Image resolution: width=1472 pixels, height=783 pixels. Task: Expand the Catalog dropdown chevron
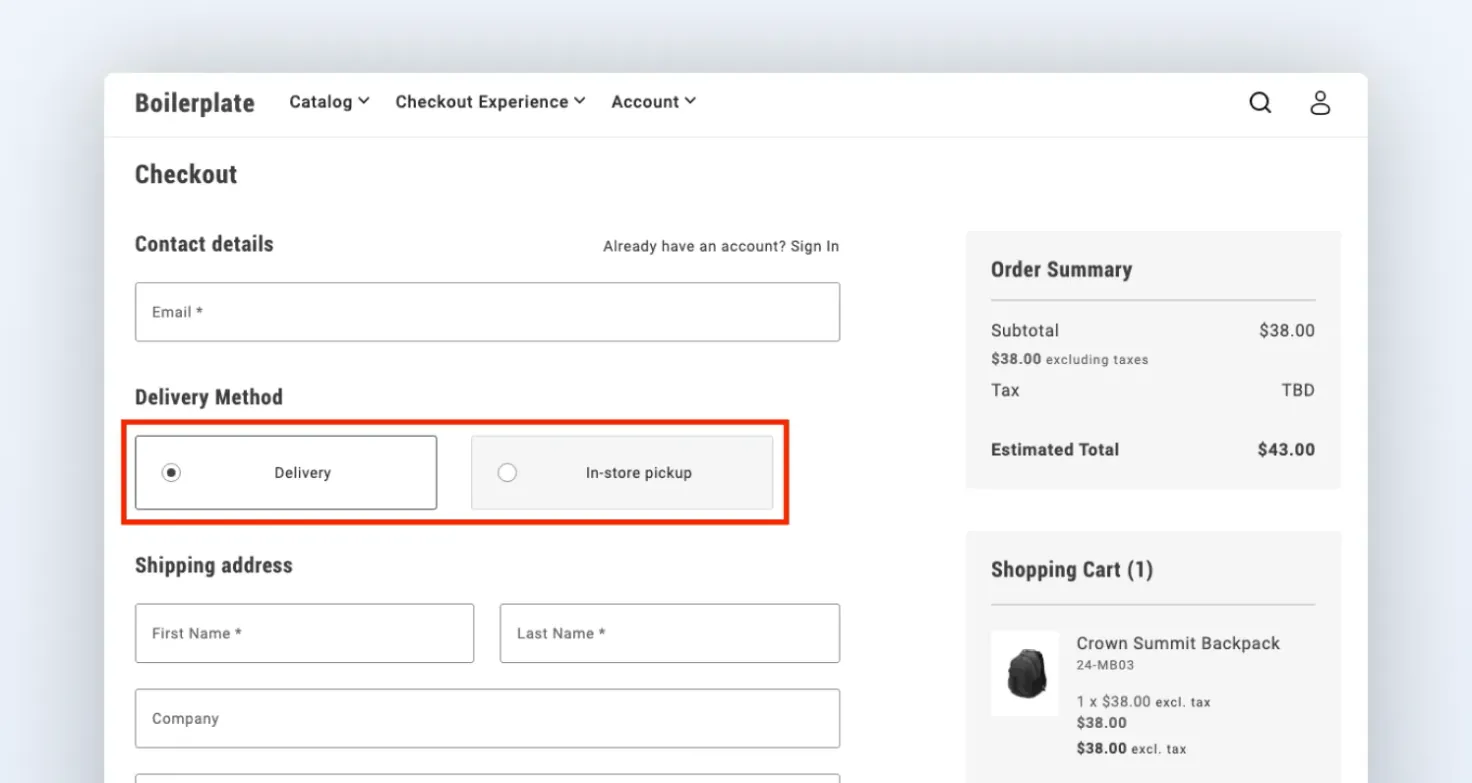pos(364,101)
